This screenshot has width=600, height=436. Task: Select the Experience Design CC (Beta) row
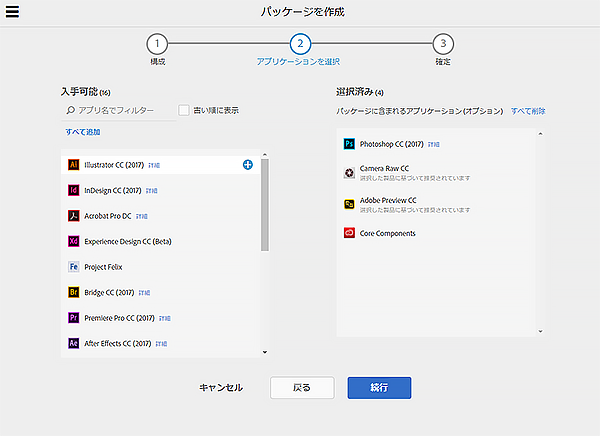(x=160, y=242)
